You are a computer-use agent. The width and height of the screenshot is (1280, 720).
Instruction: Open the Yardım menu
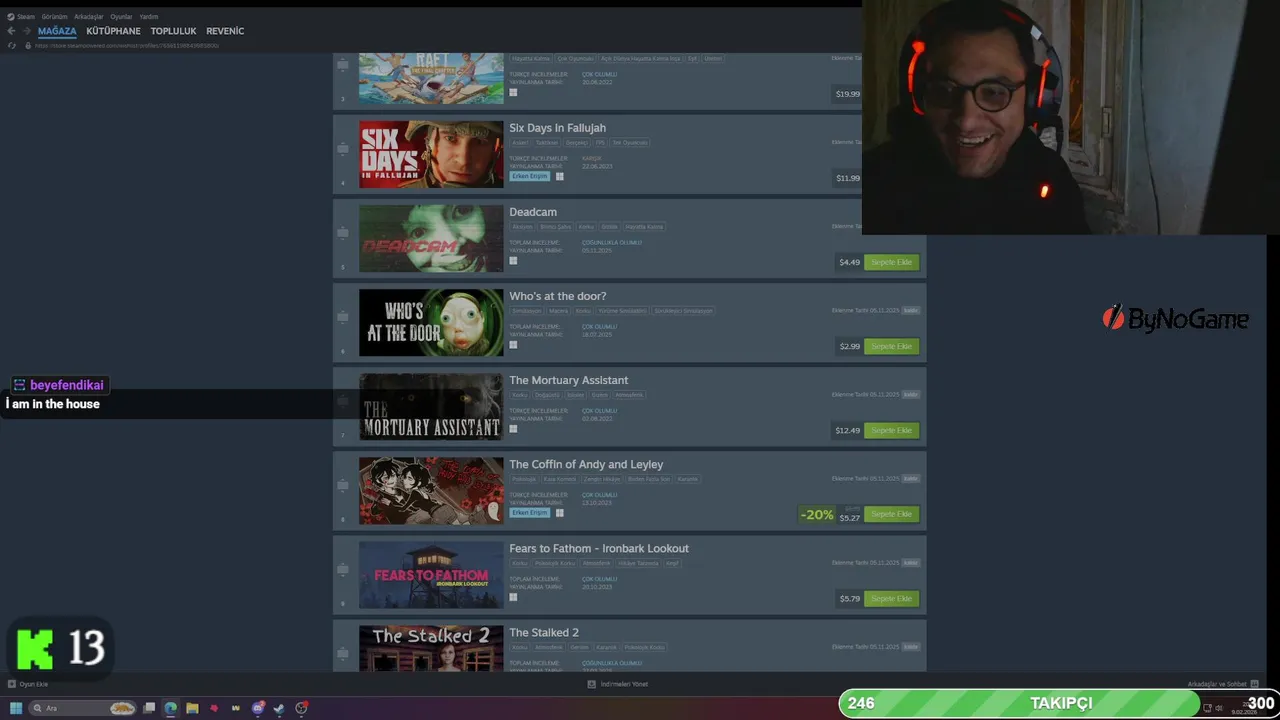click(148, 16)
